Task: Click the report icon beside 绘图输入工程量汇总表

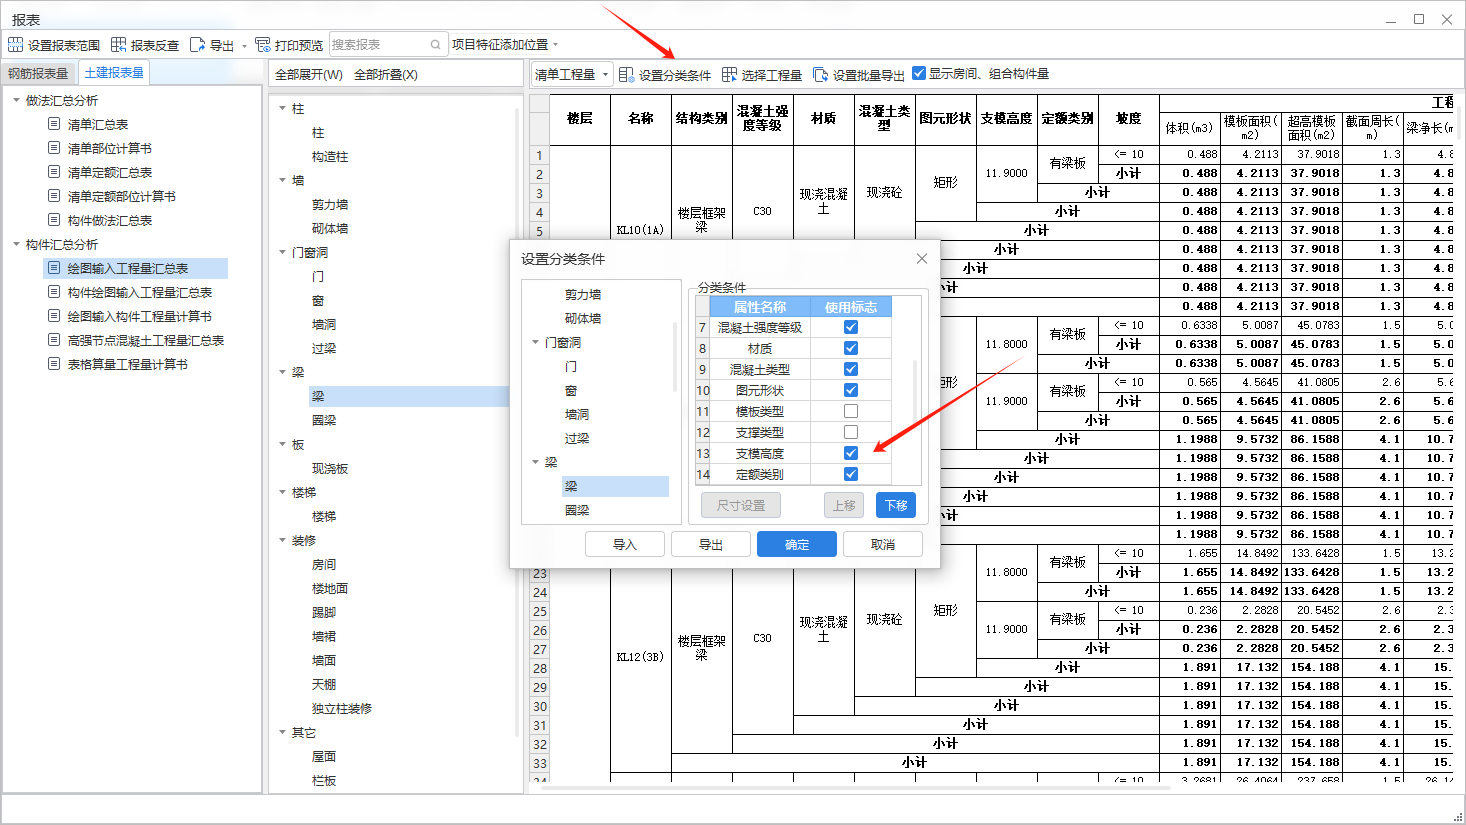Action: 54,268
